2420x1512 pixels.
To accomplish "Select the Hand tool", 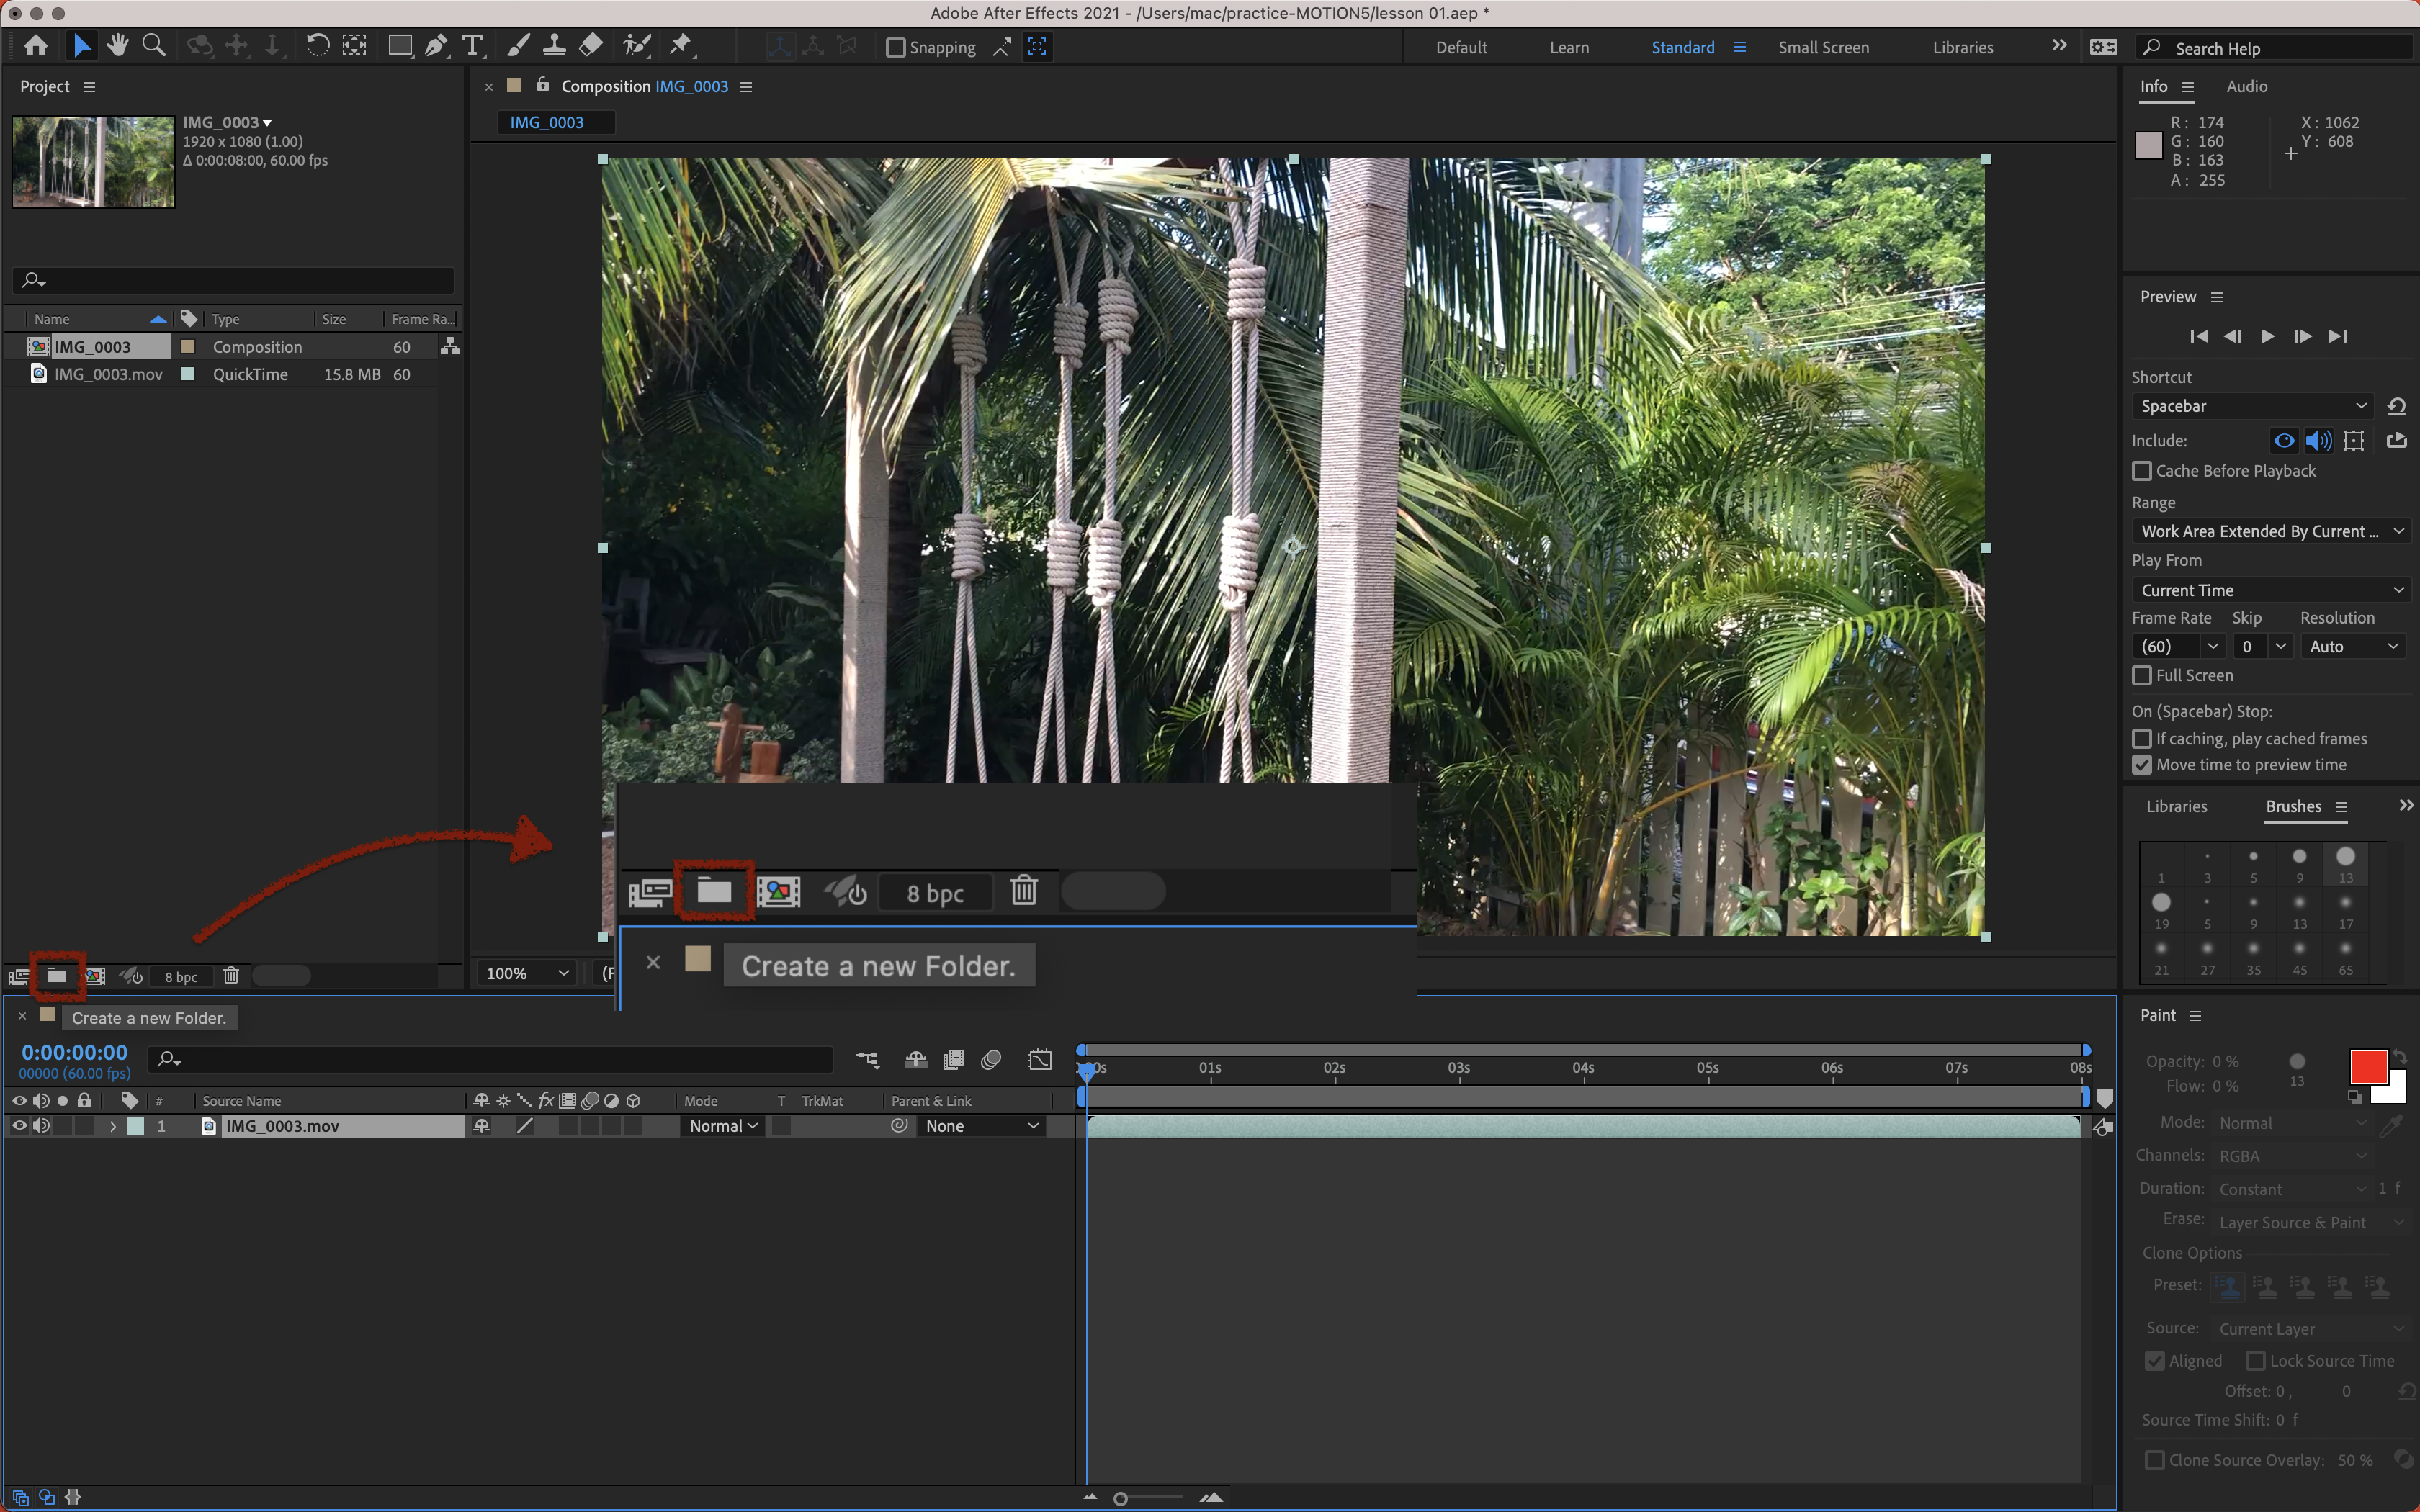I will tap(118, 45).
